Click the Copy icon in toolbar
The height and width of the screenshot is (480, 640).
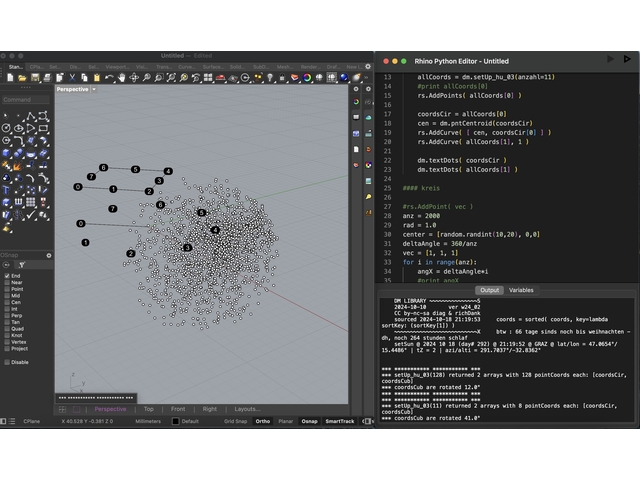[x=84, y=78]
